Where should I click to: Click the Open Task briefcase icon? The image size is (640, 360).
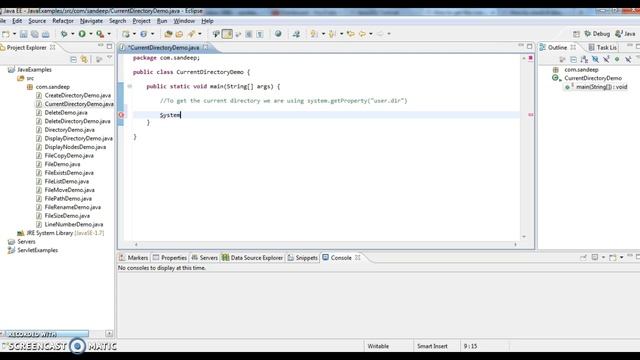[179, 34]
